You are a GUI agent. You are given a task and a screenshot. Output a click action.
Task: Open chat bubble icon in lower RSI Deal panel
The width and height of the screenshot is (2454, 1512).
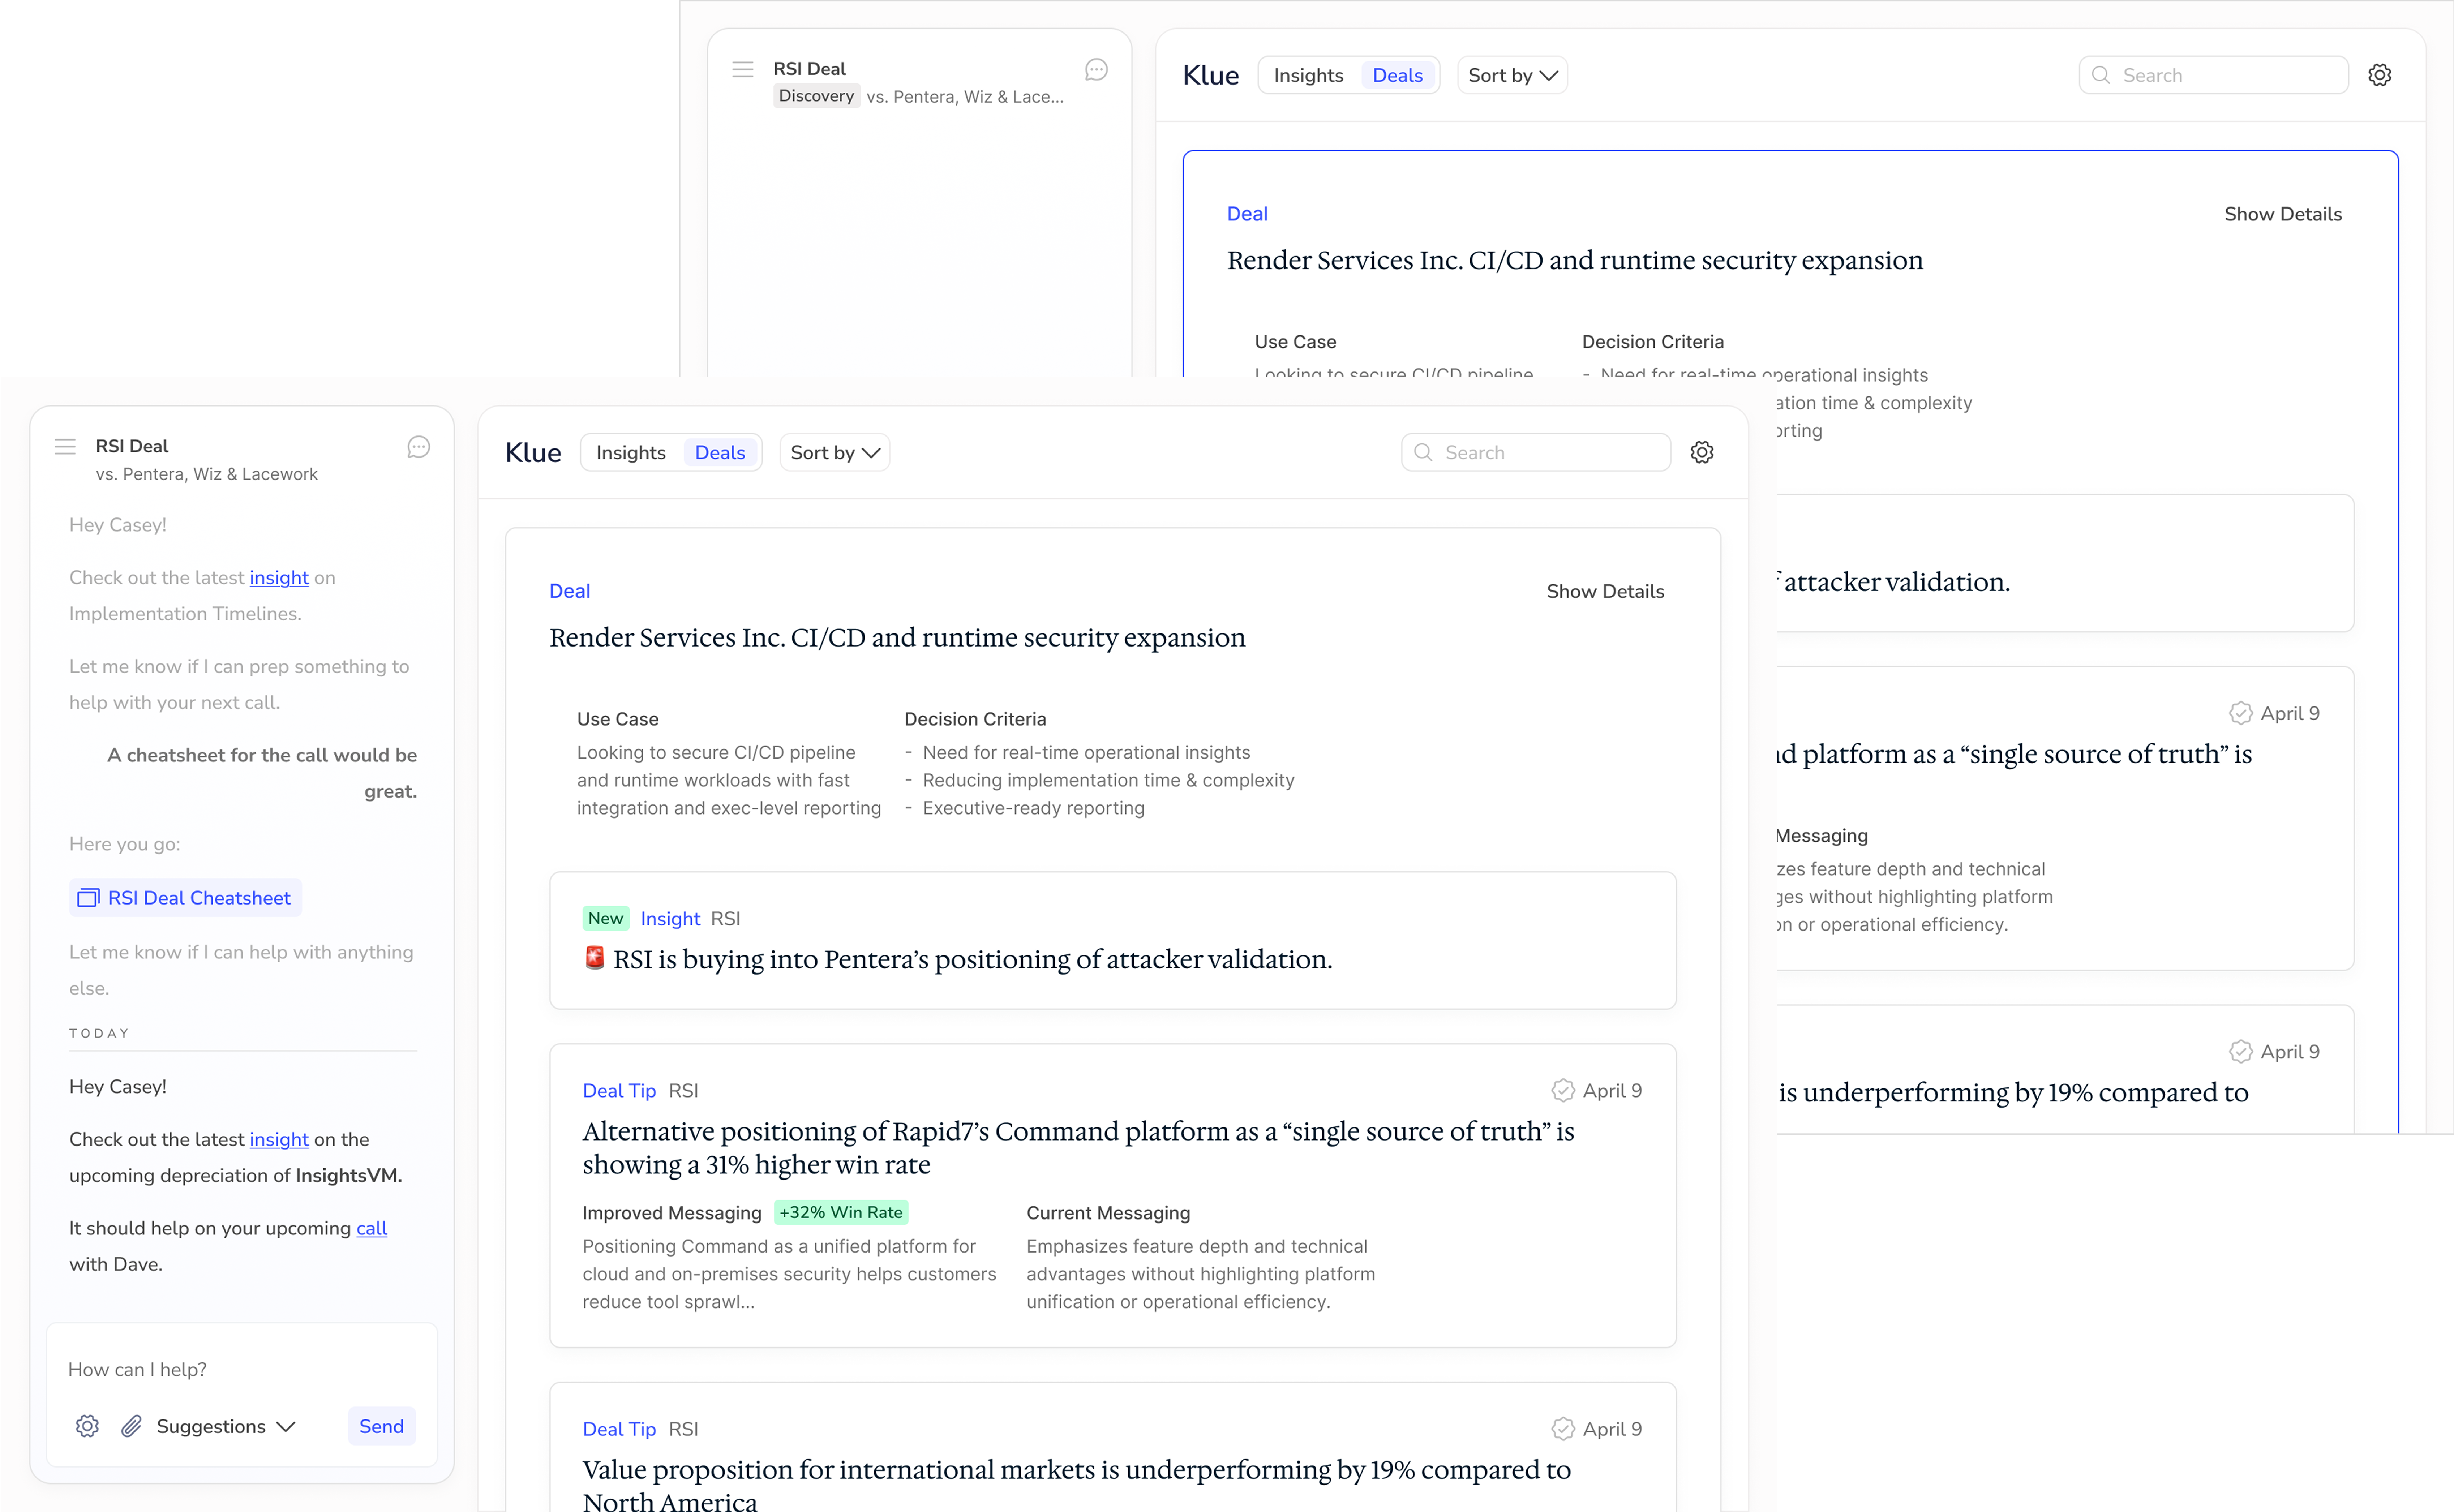click(x=418, y=447)
